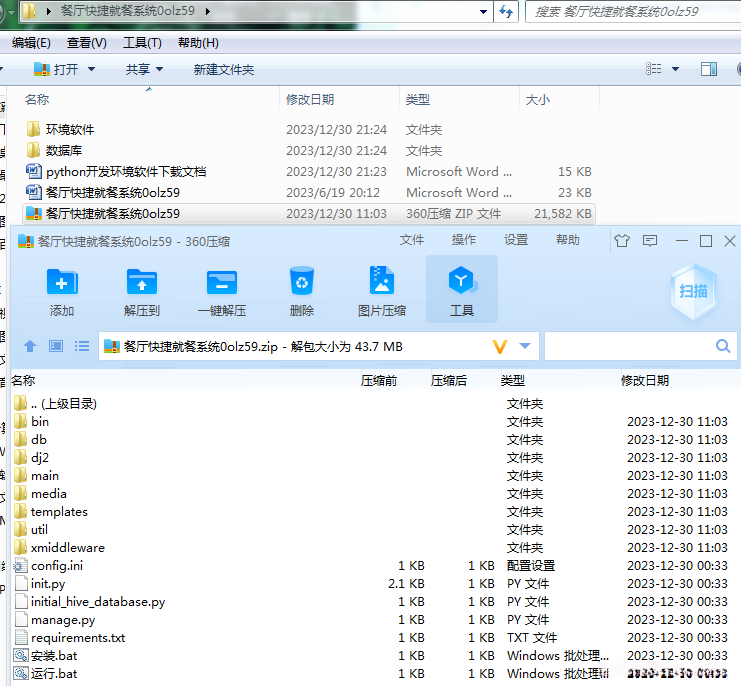
Task: Select the 数据库 folder icon
Action: 34,150
